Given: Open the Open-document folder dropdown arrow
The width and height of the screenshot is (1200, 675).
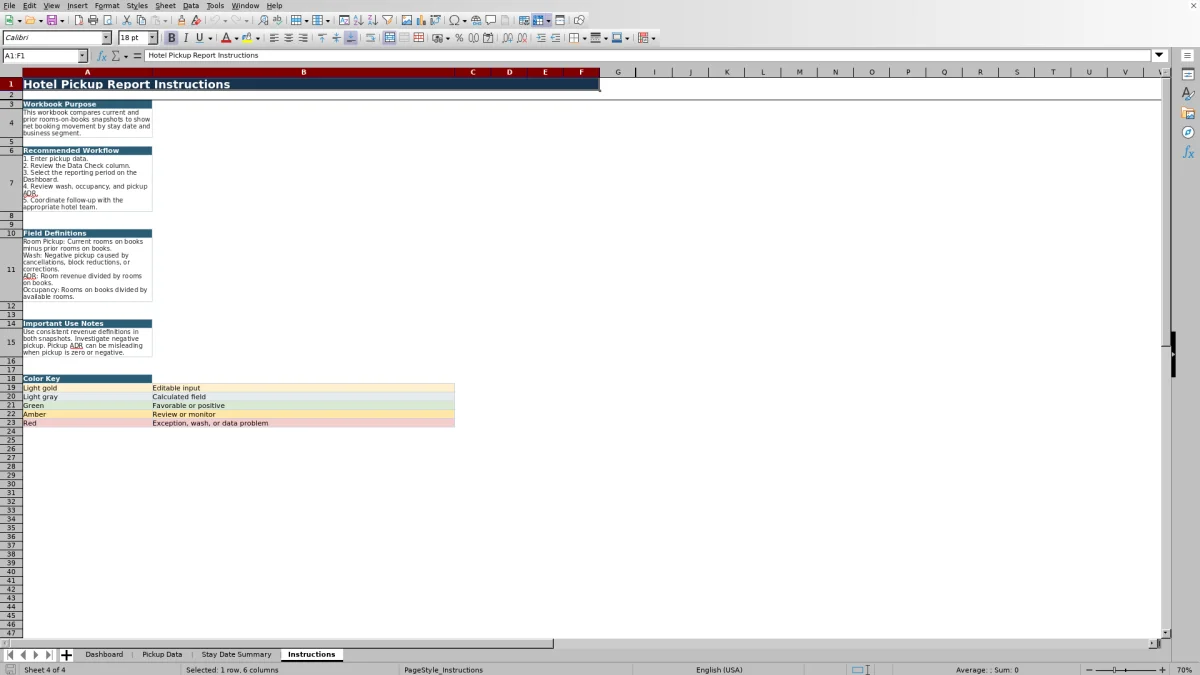Looking at the screenshot, I should tap(40, 20).
